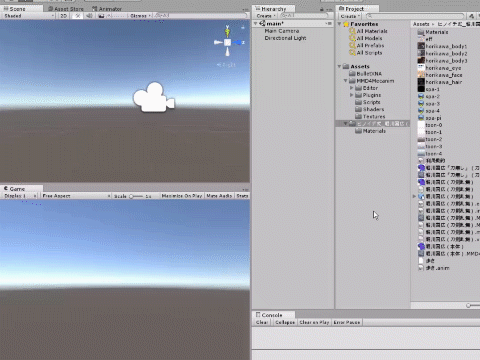
Task: Select the spa-2 material icon
Action: (x=421, y=96)
